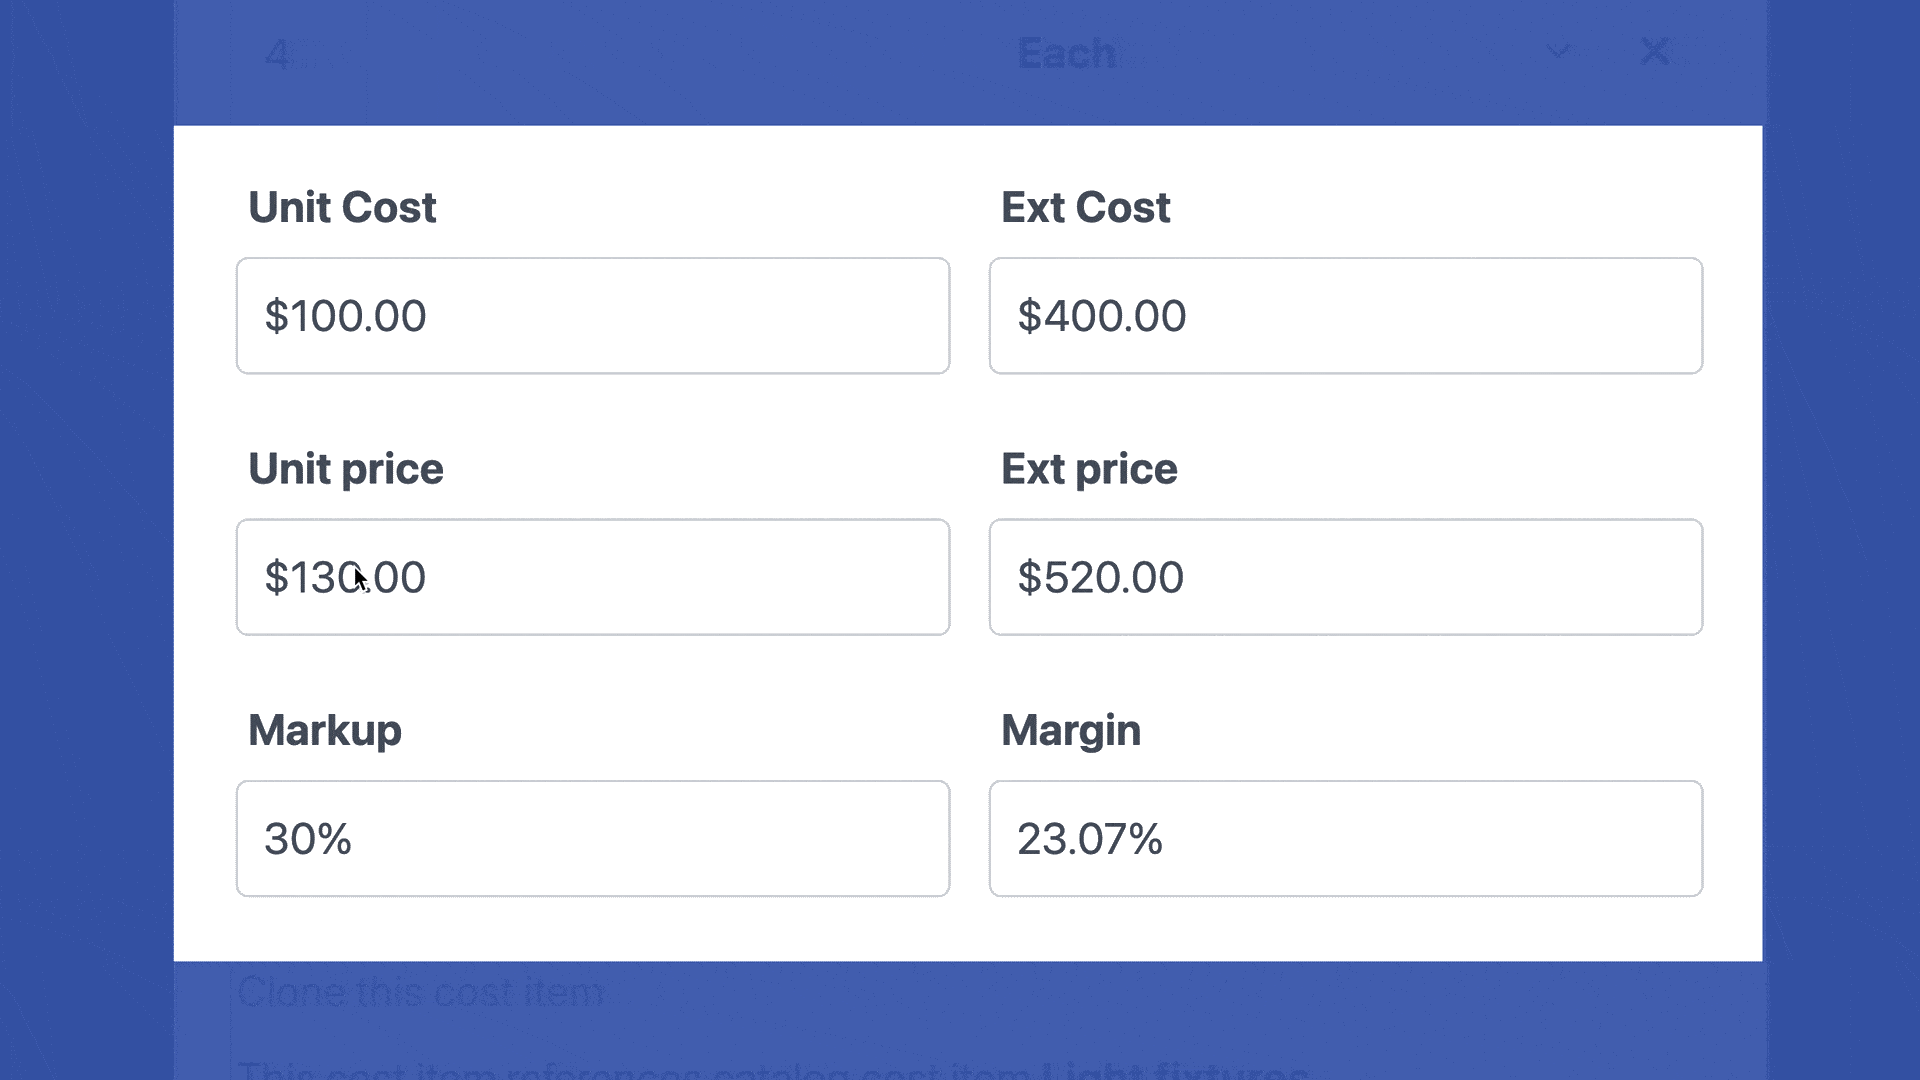The height and width of the screenshot is (1080, 1920).
Task: Click the Margin label
Action: tap(1070, 730)
